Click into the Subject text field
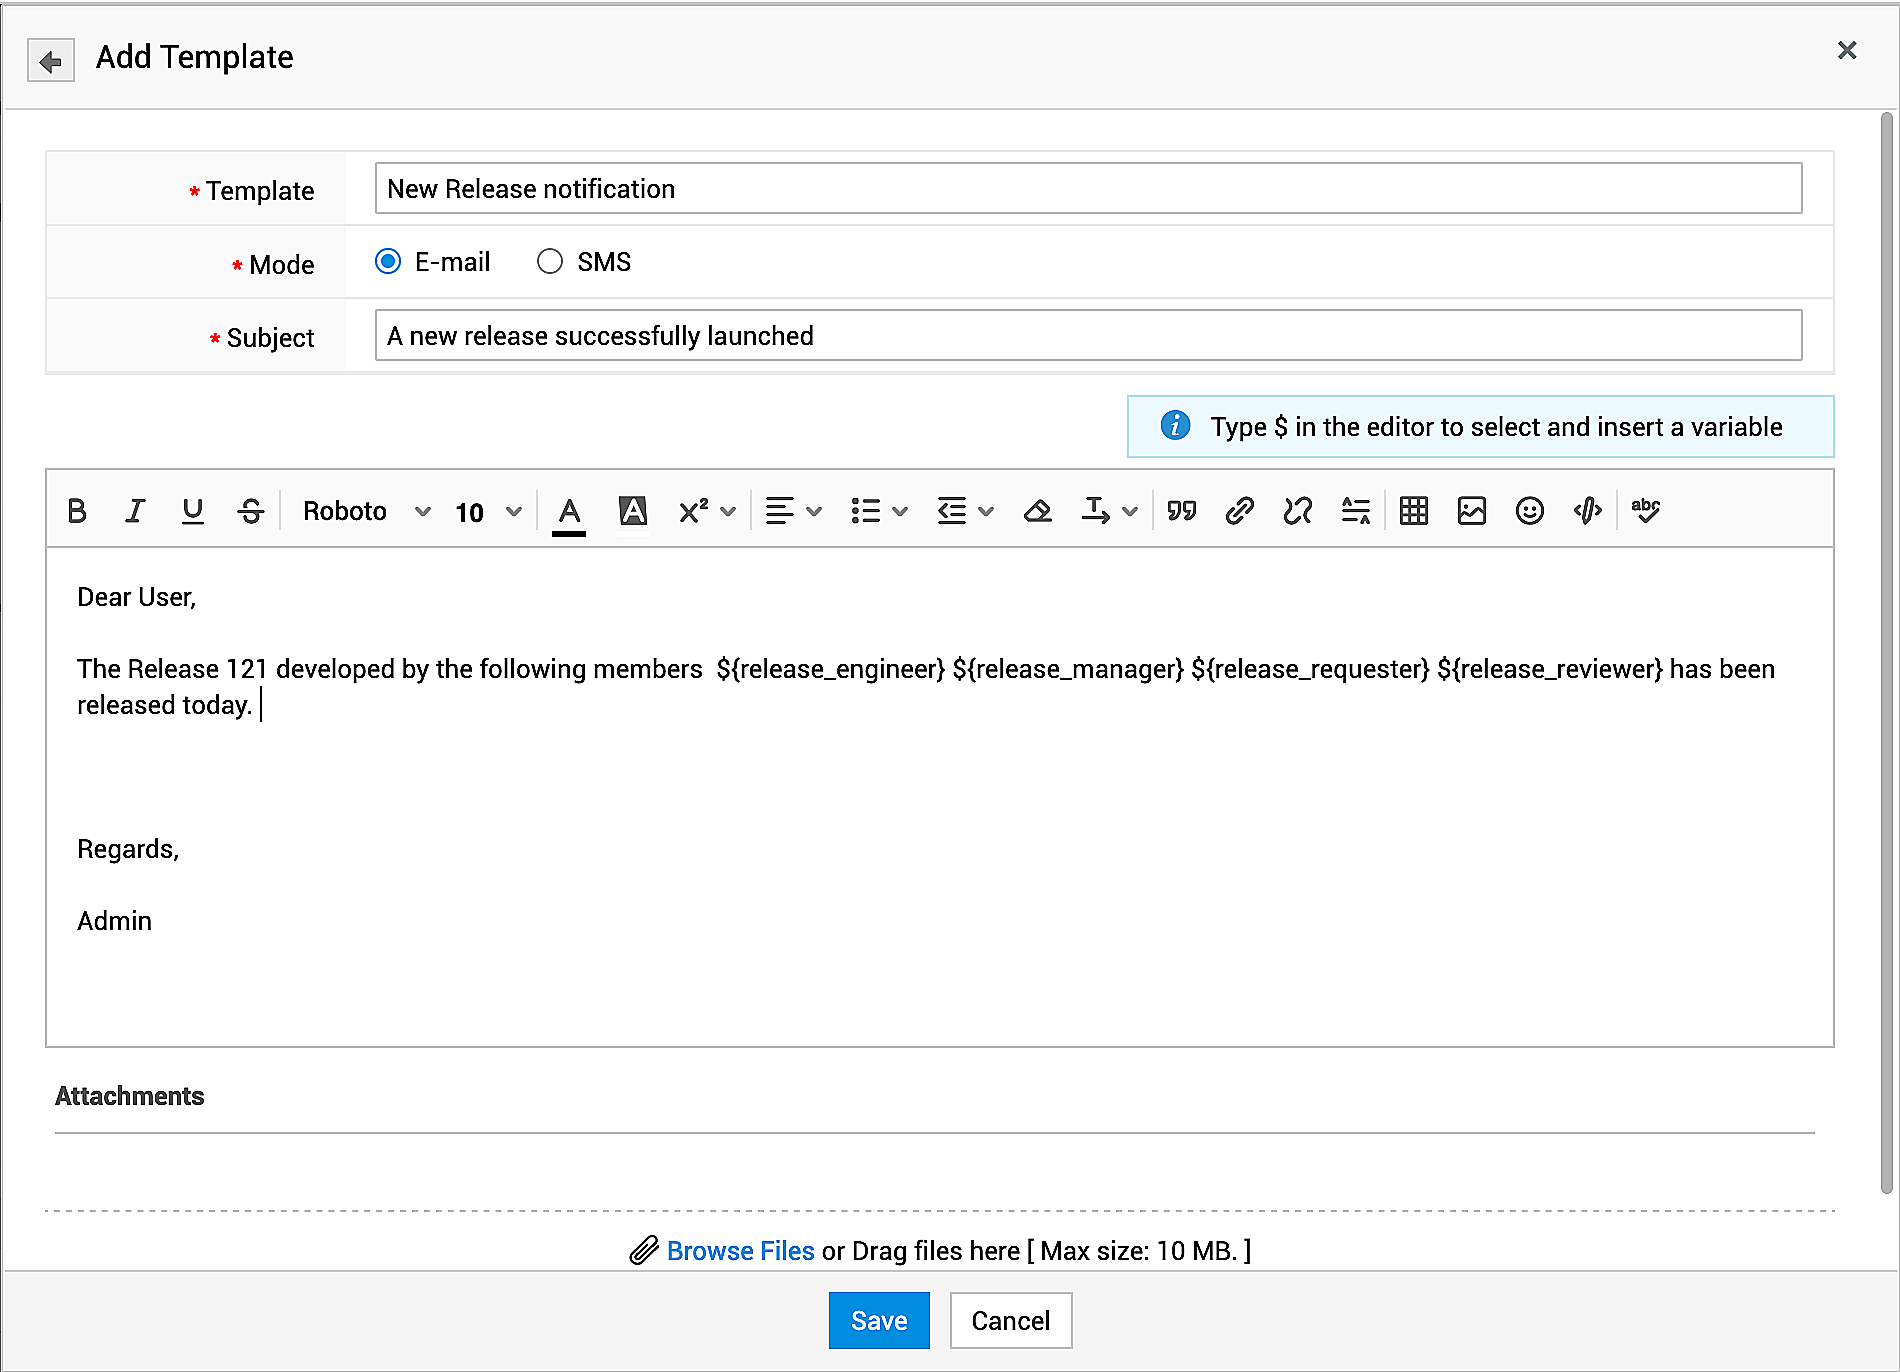This screenshot has height=1372, width=1900. (1087, 336)
